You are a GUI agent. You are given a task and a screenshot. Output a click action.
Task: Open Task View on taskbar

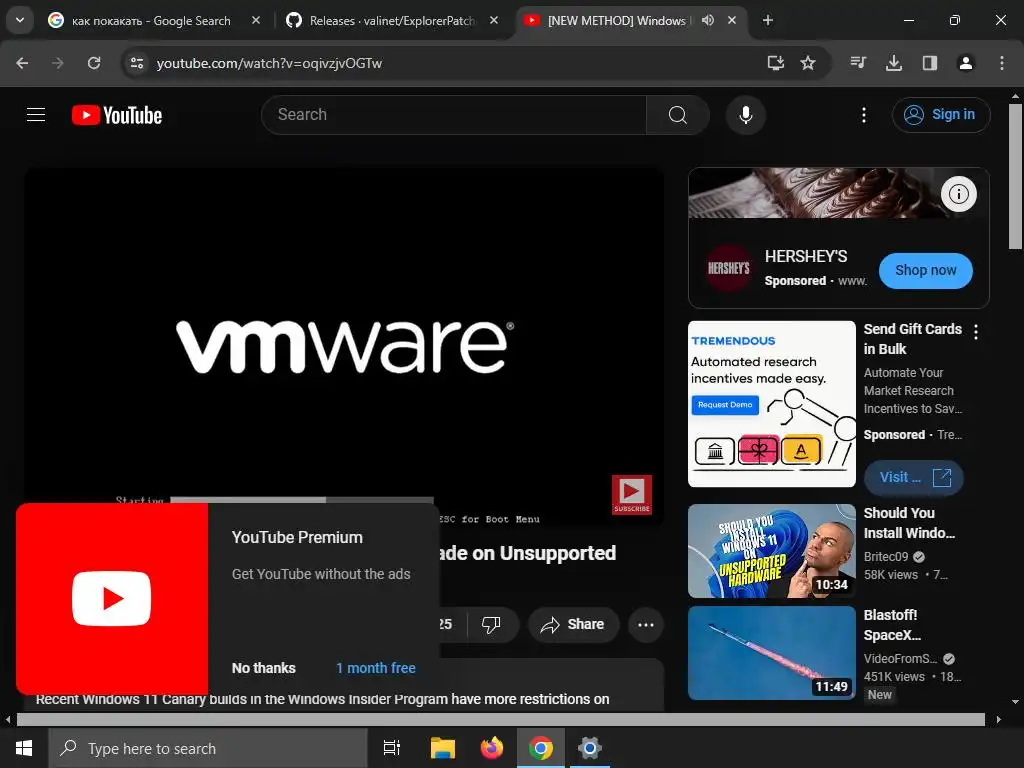392,748
